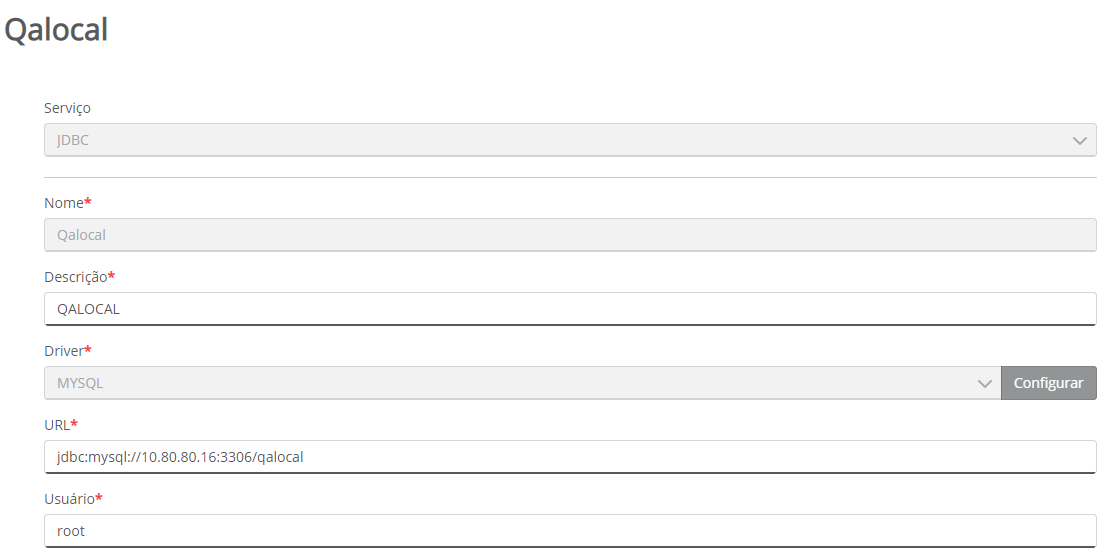The width and height of the screenshot is (1118, 557).
Task: Click the Nome field label
Action: (63, 203)
